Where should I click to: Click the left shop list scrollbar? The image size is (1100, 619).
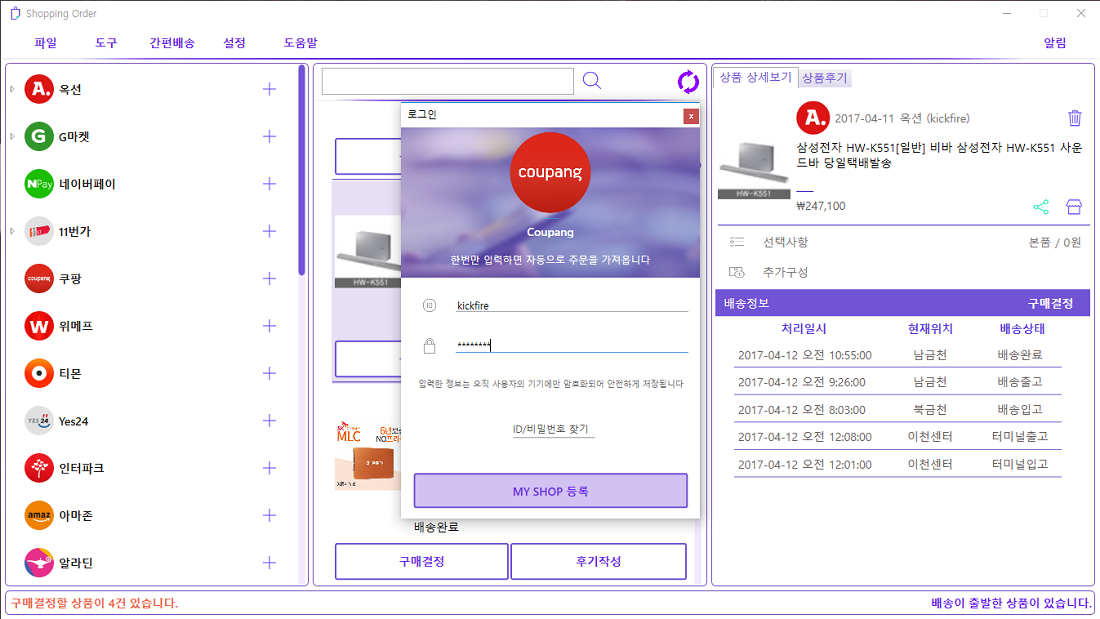tap(302, 170)
